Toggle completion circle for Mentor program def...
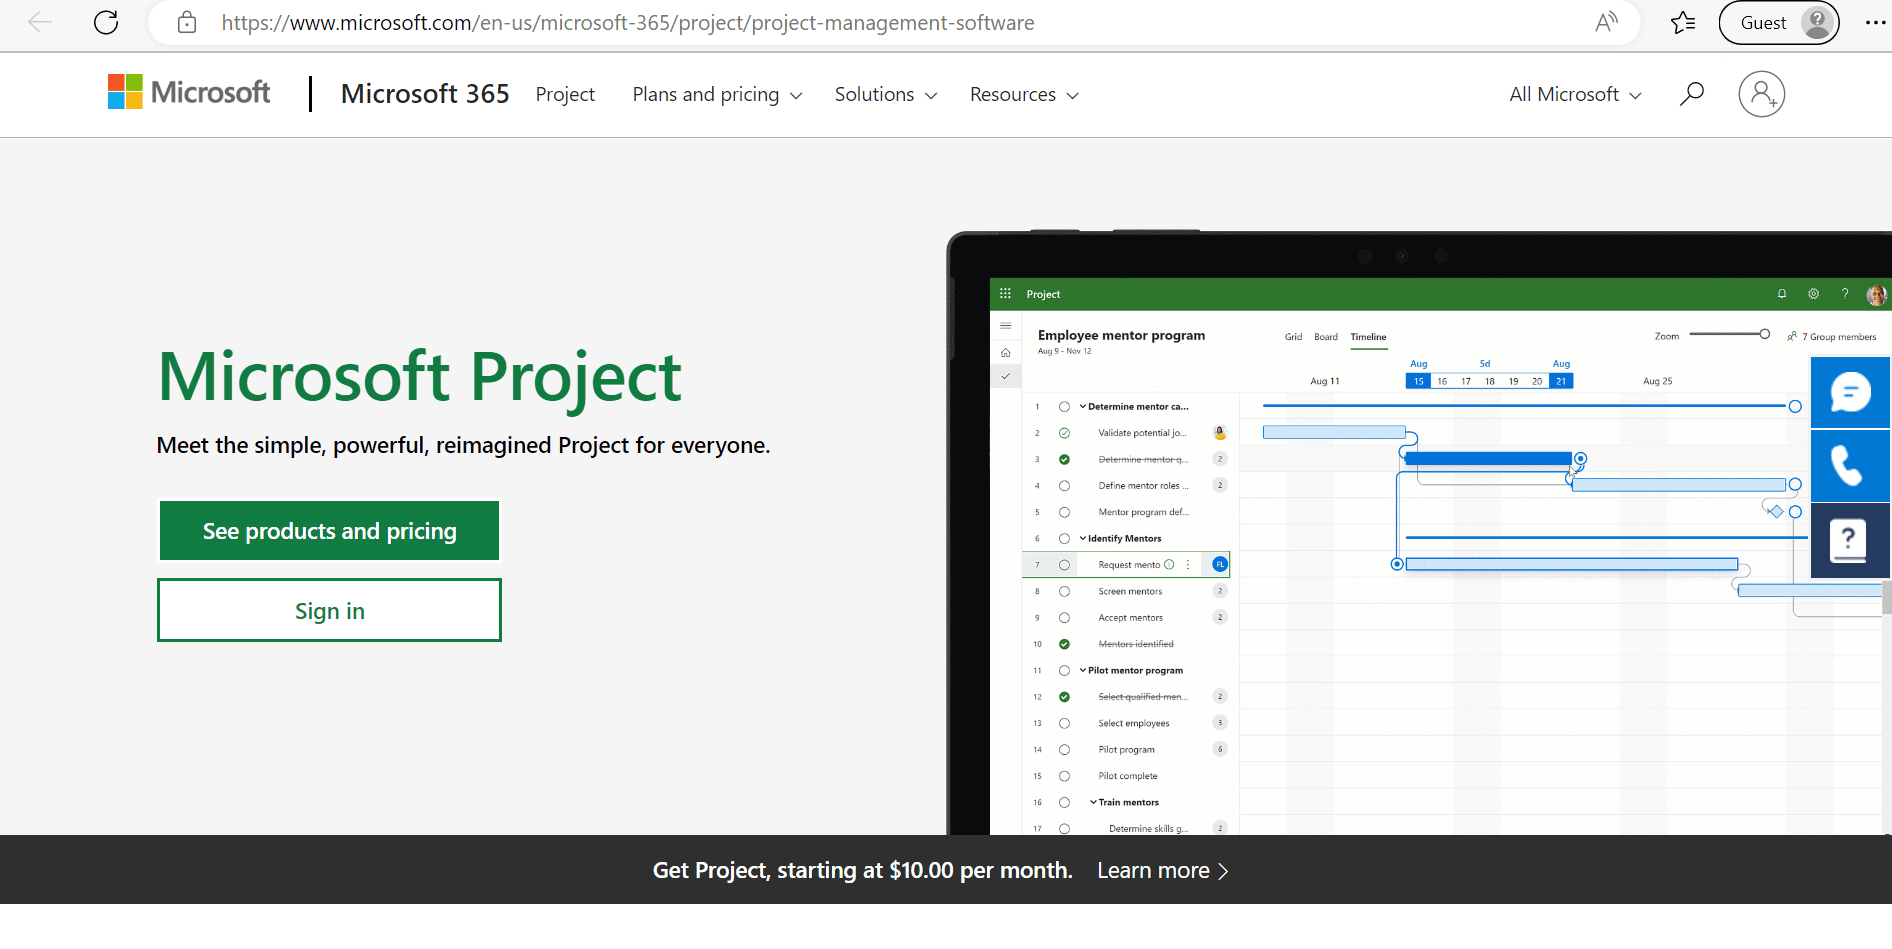 [x=1065, y=512]
